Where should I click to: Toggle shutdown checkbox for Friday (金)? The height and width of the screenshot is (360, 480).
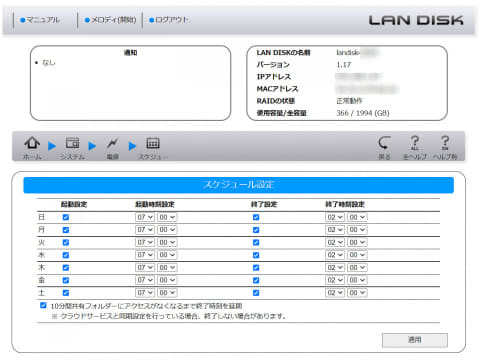pos(256,280)
